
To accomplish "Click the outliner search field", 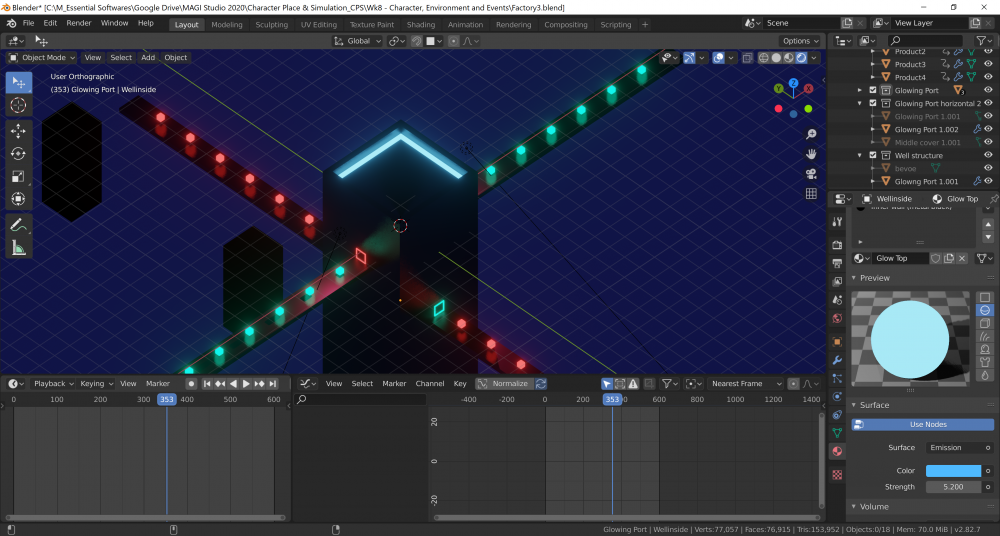I will coord(925,41).
